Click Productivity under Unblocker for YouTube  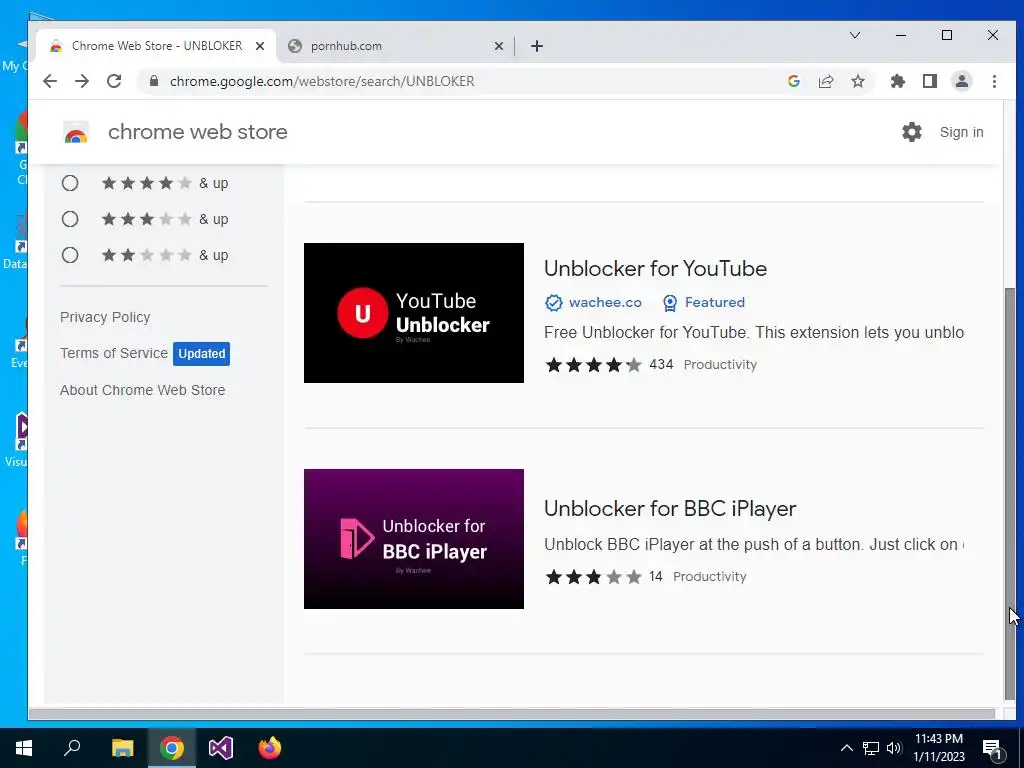point(720,364)
